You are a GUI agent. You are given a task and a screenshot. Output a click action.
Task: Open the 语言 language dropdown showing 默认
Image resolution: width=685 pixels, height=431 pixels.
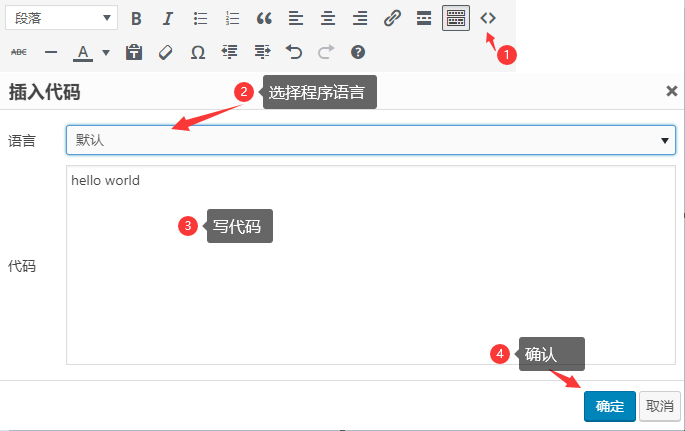[371, 140]
